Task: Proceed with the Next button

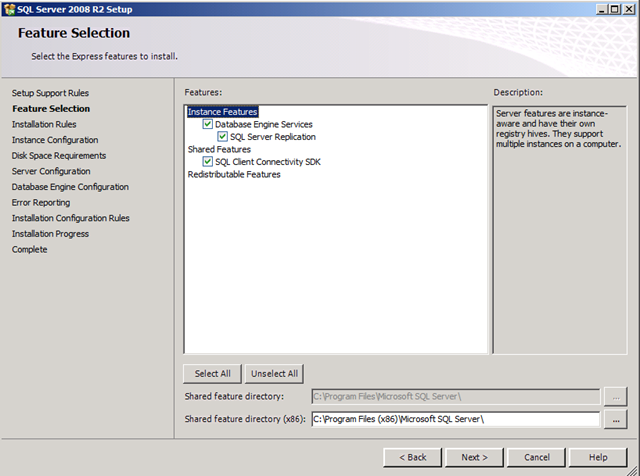Action: point(474,457)
